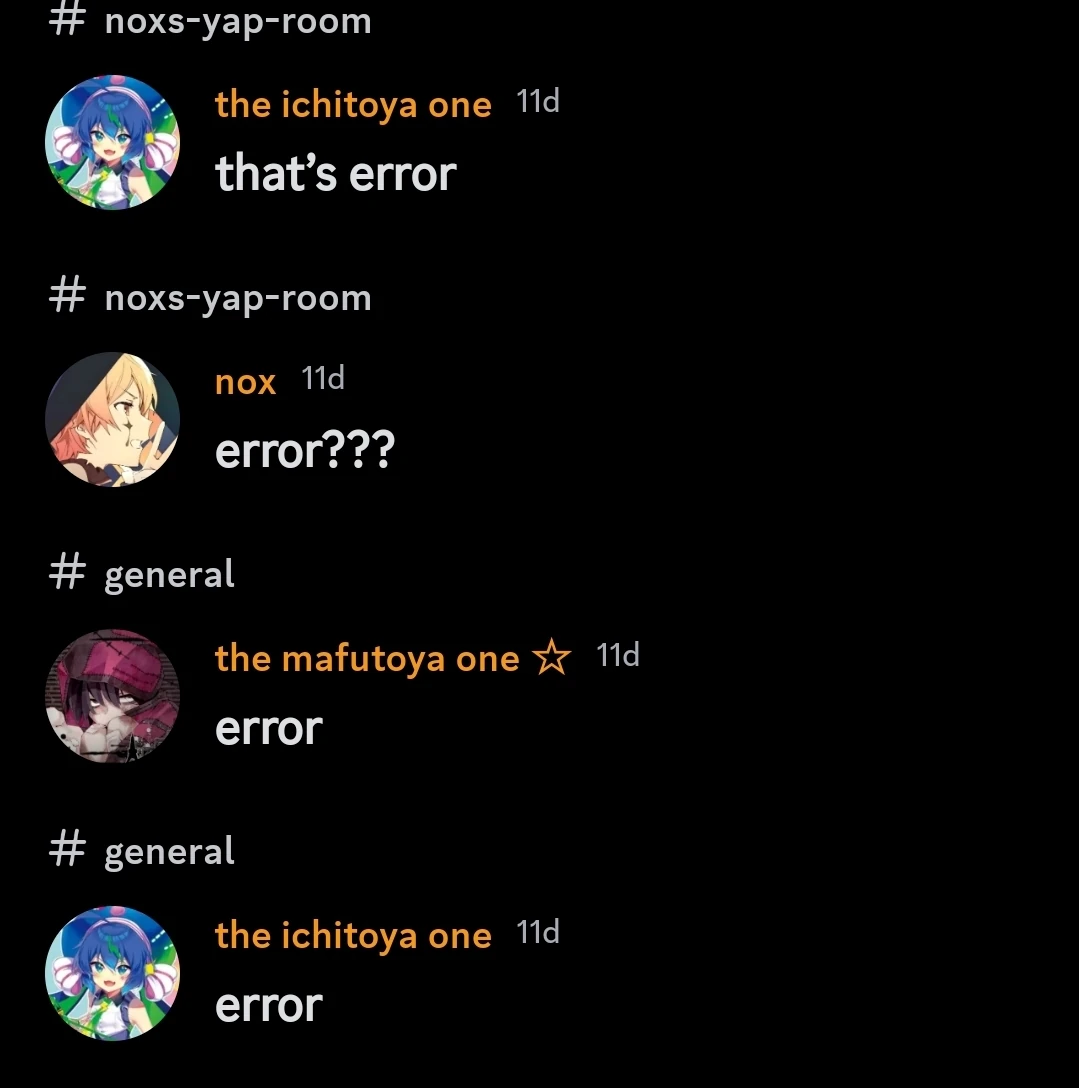The width and height of the screenshot is (1079, 1088).
Task: Click the 11d timestamp beside nox
Action: (323, 378)
